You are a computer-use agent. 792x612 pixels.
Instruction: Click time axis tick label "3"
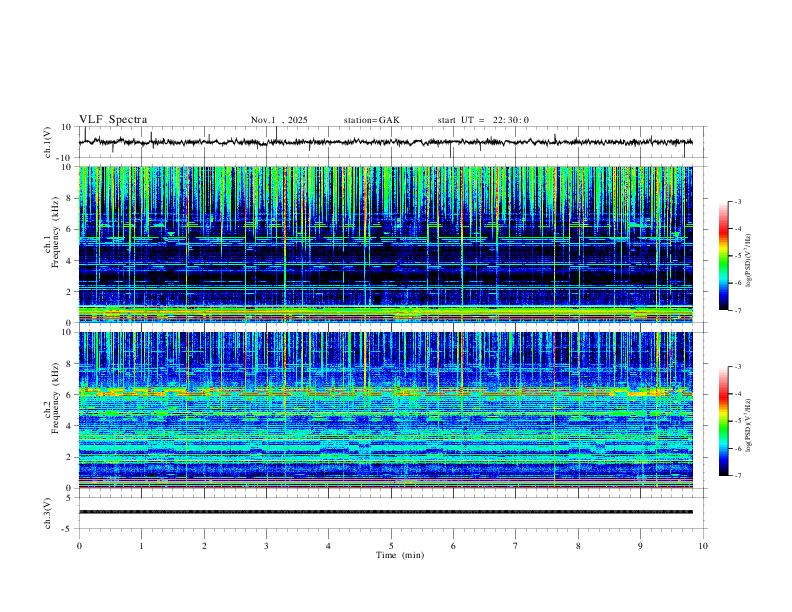[x=266, y=546]
